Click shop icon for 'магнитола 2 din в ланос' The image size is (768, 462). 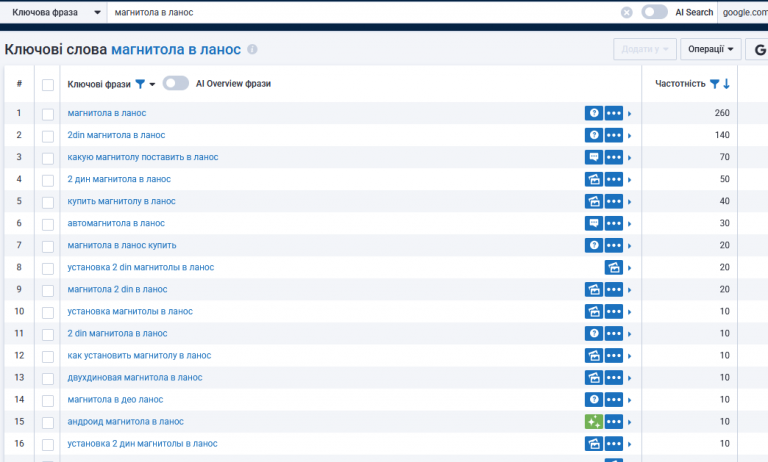click(594, 290)
